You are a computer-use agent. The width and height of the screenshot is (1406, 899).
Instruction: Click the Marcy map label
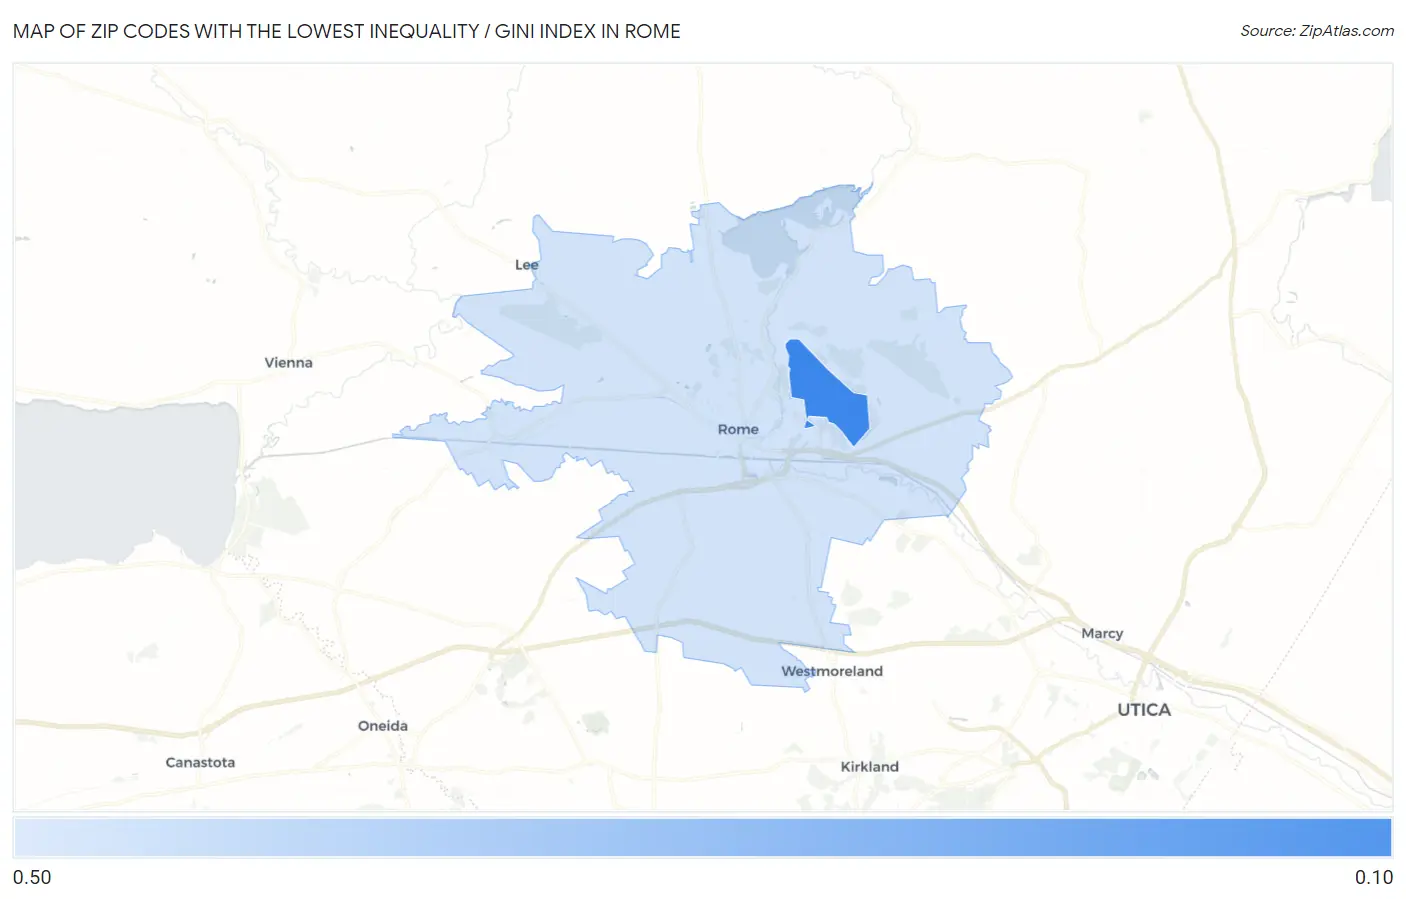pos(1102,634)
